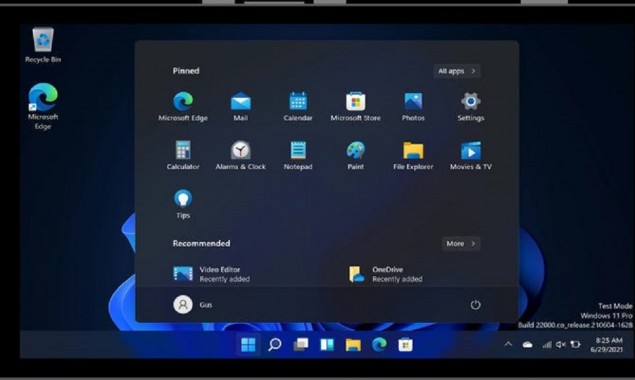Select the Microsoft Edge desktop shortcut
Image resolution: width=635 pixels, height=380 pixels.
(x=43, y=107)
